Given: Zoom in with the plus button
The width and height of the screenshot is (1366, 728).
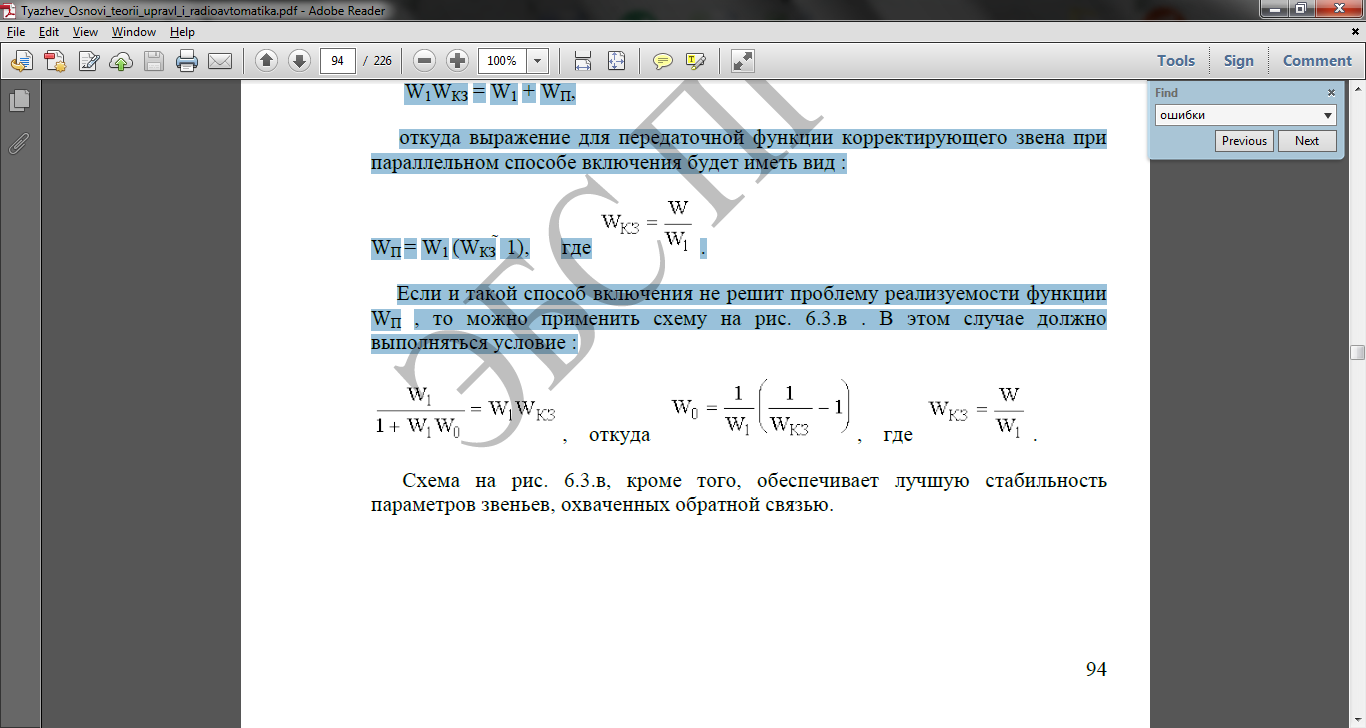Looking at the screenshot, I should [x=458, y=61].
